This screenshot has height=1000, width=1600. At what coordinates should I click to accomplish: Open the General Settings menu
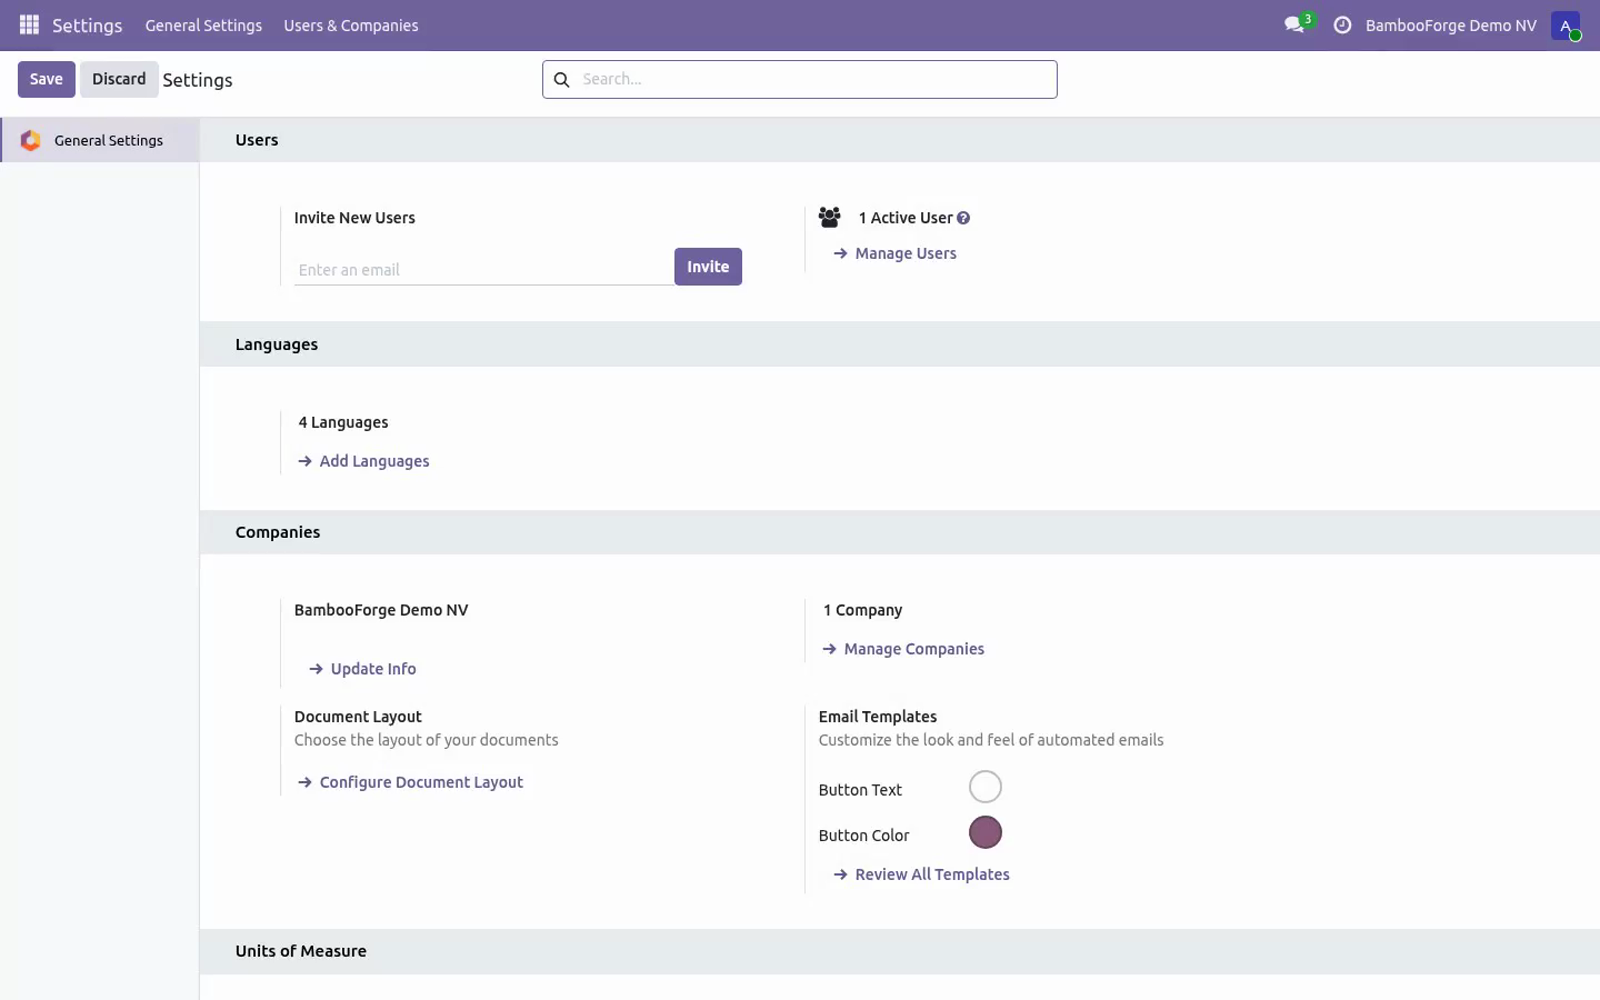(203, 25)
